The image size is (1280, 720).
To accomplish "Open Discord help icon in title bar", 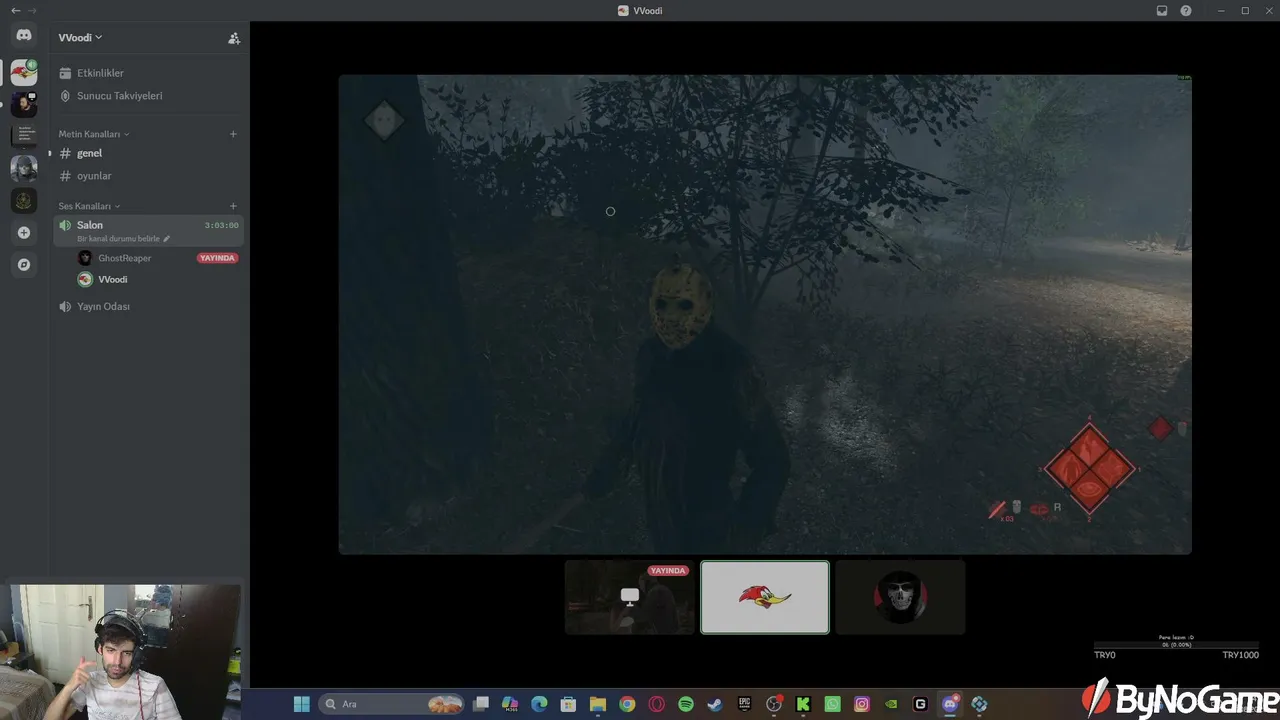I will (x=1186, y=11).
